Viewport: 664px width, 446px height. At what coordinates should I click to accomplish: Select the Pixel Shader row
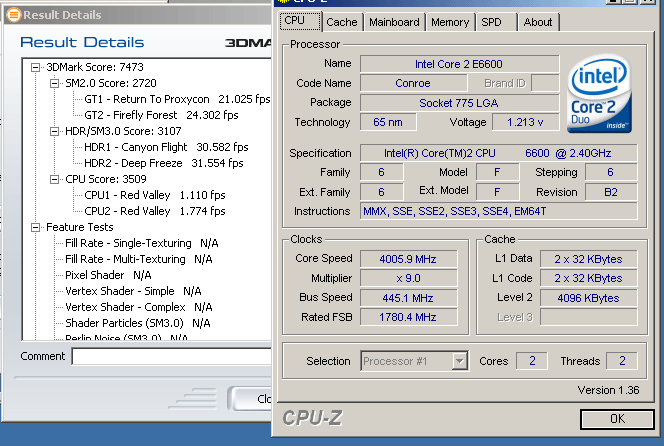[x=108, y=275]
